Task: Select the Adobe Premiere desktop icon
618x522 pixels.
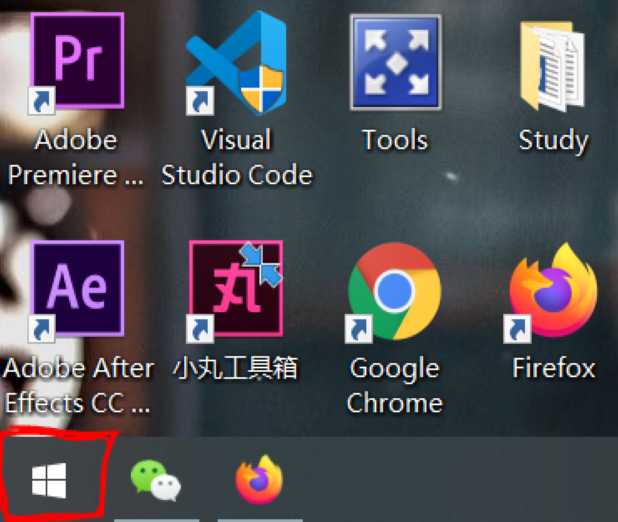Action: [x=77, y=62]
